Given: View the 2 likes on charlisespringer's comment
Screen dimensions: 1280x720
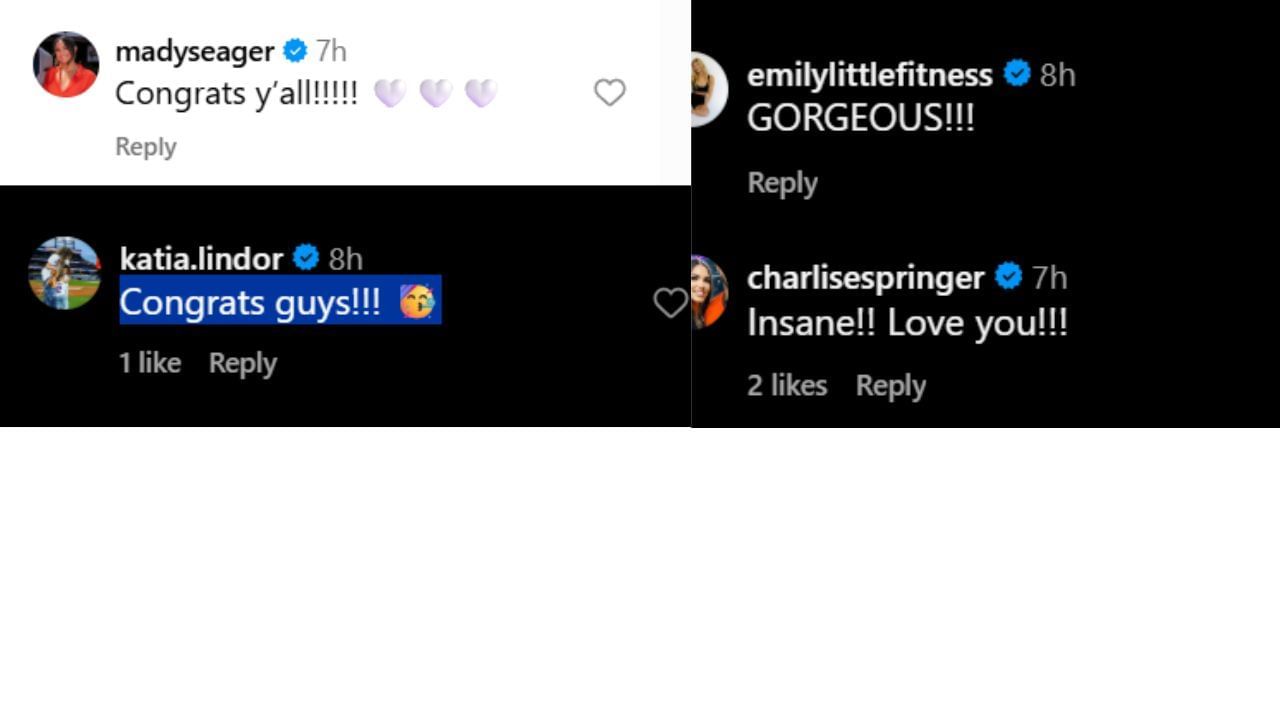Looking at the screenshot, I should (x=787, y=386).
